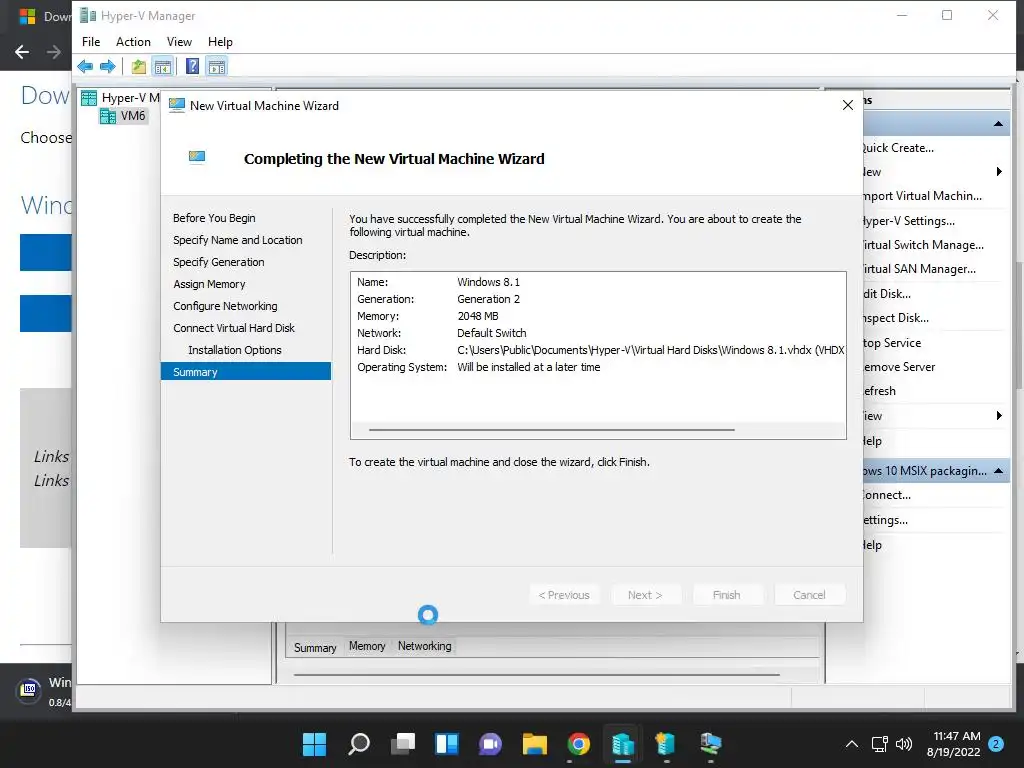The width and height of the screenshot is (1024, 768).
Task: Select the Hyper-V Manager root node icon
Action: tap(89, 98)
